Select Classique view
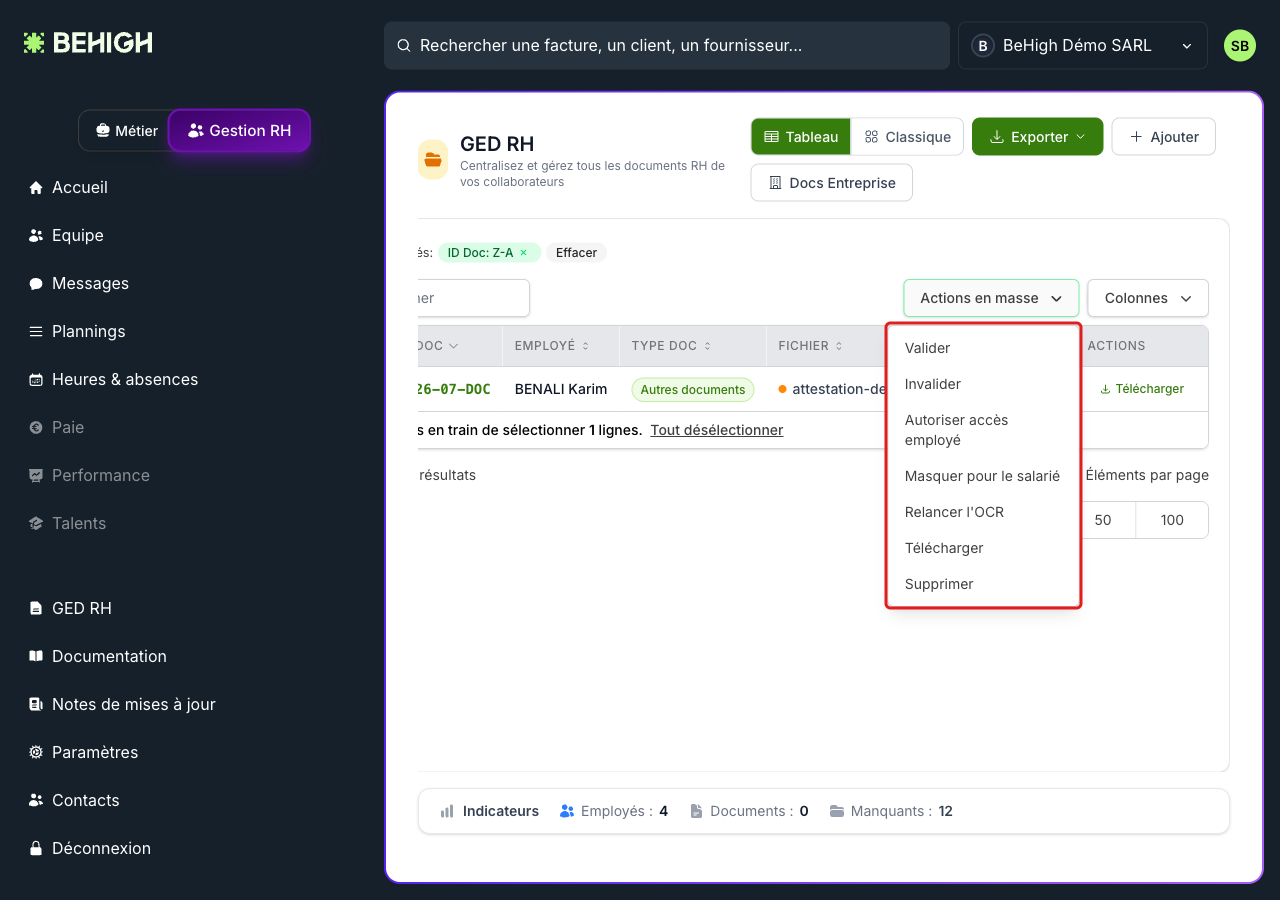The height and width of the screenshot is (900, 1280). [x=907, y=137]
